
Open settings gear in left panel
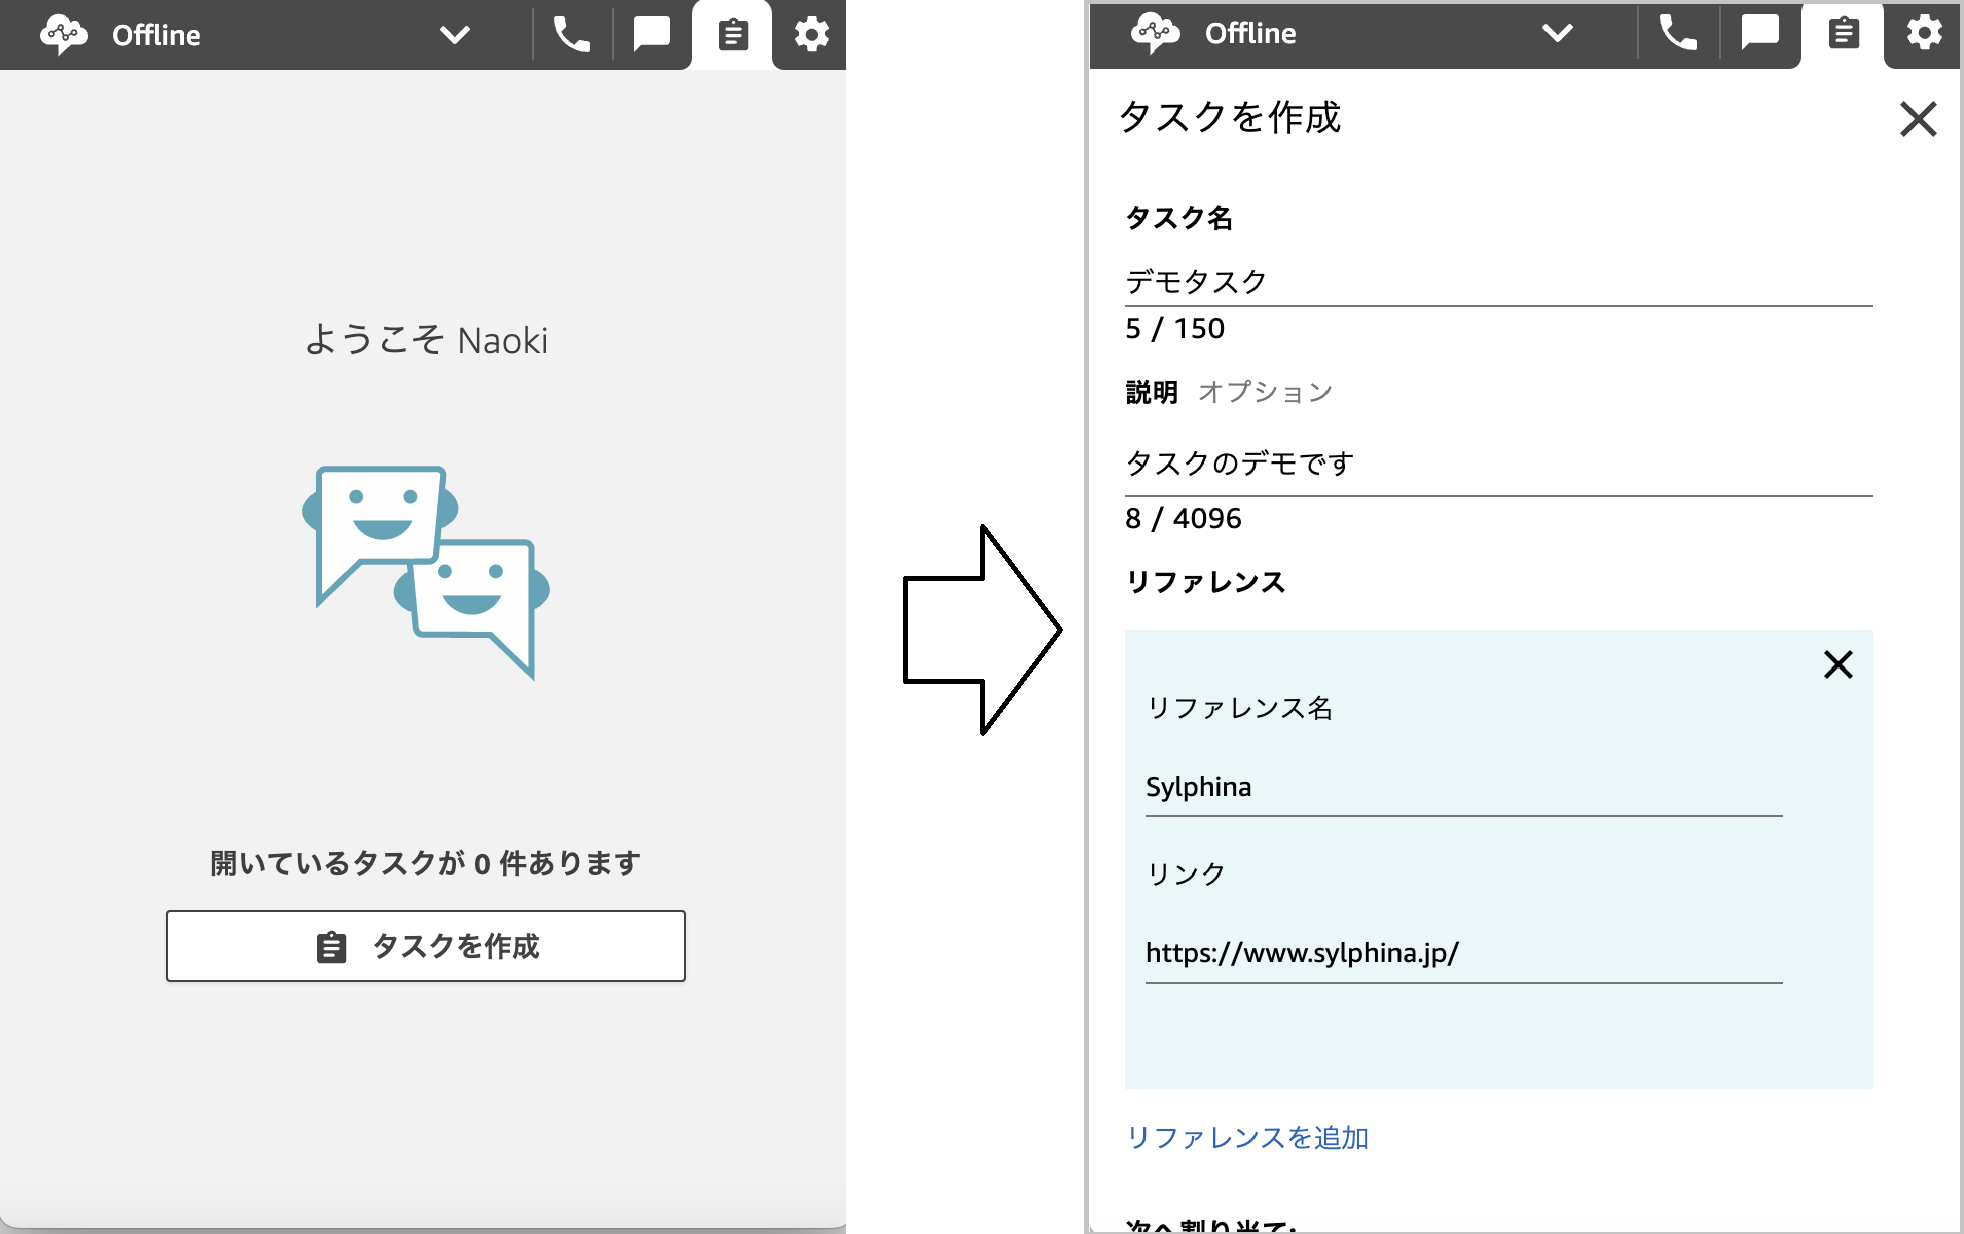[811, 35]
